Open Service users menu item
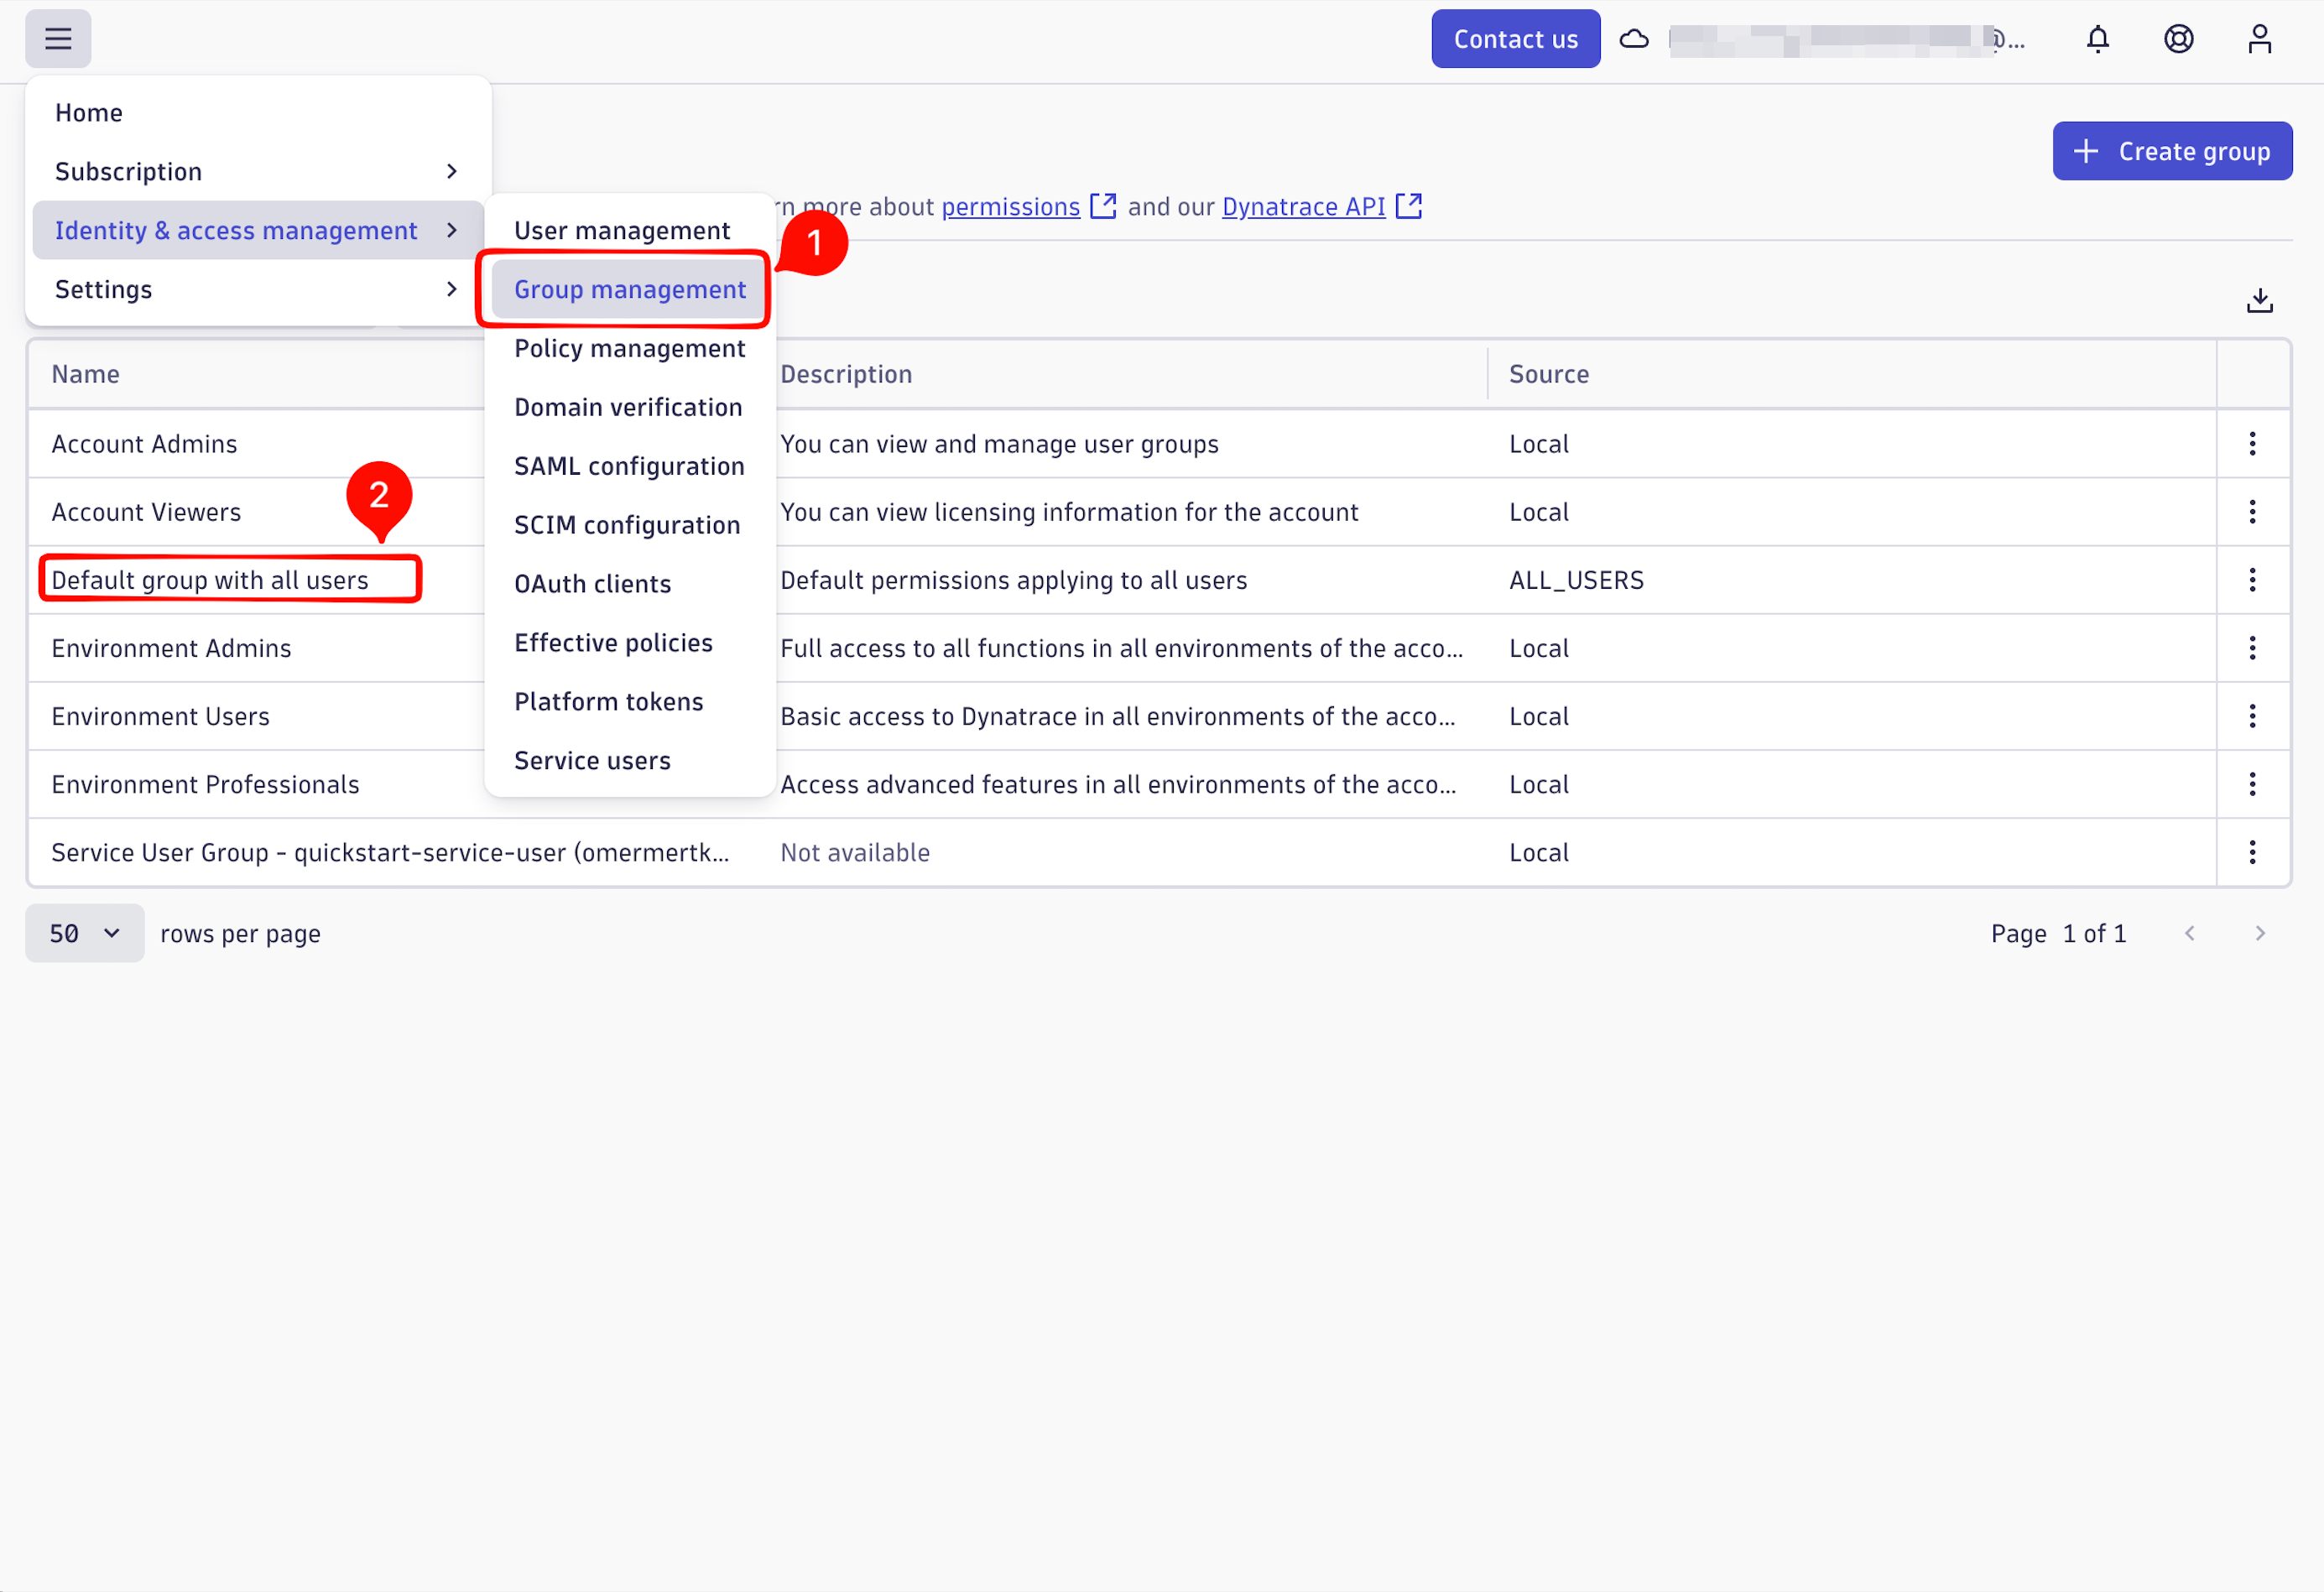The image size is (2324, 1592). point(630,761)
